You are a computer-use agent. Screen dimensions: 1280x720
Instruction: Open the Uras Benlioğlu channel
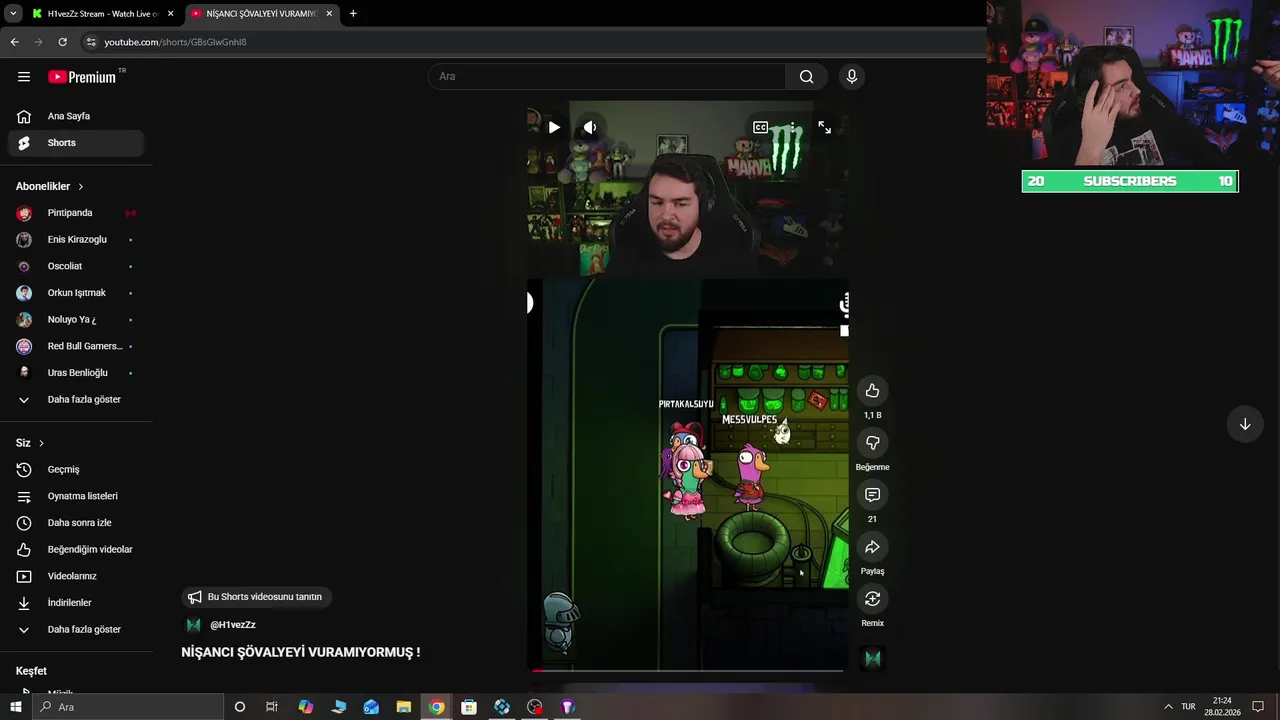click(x=76, y=373)
